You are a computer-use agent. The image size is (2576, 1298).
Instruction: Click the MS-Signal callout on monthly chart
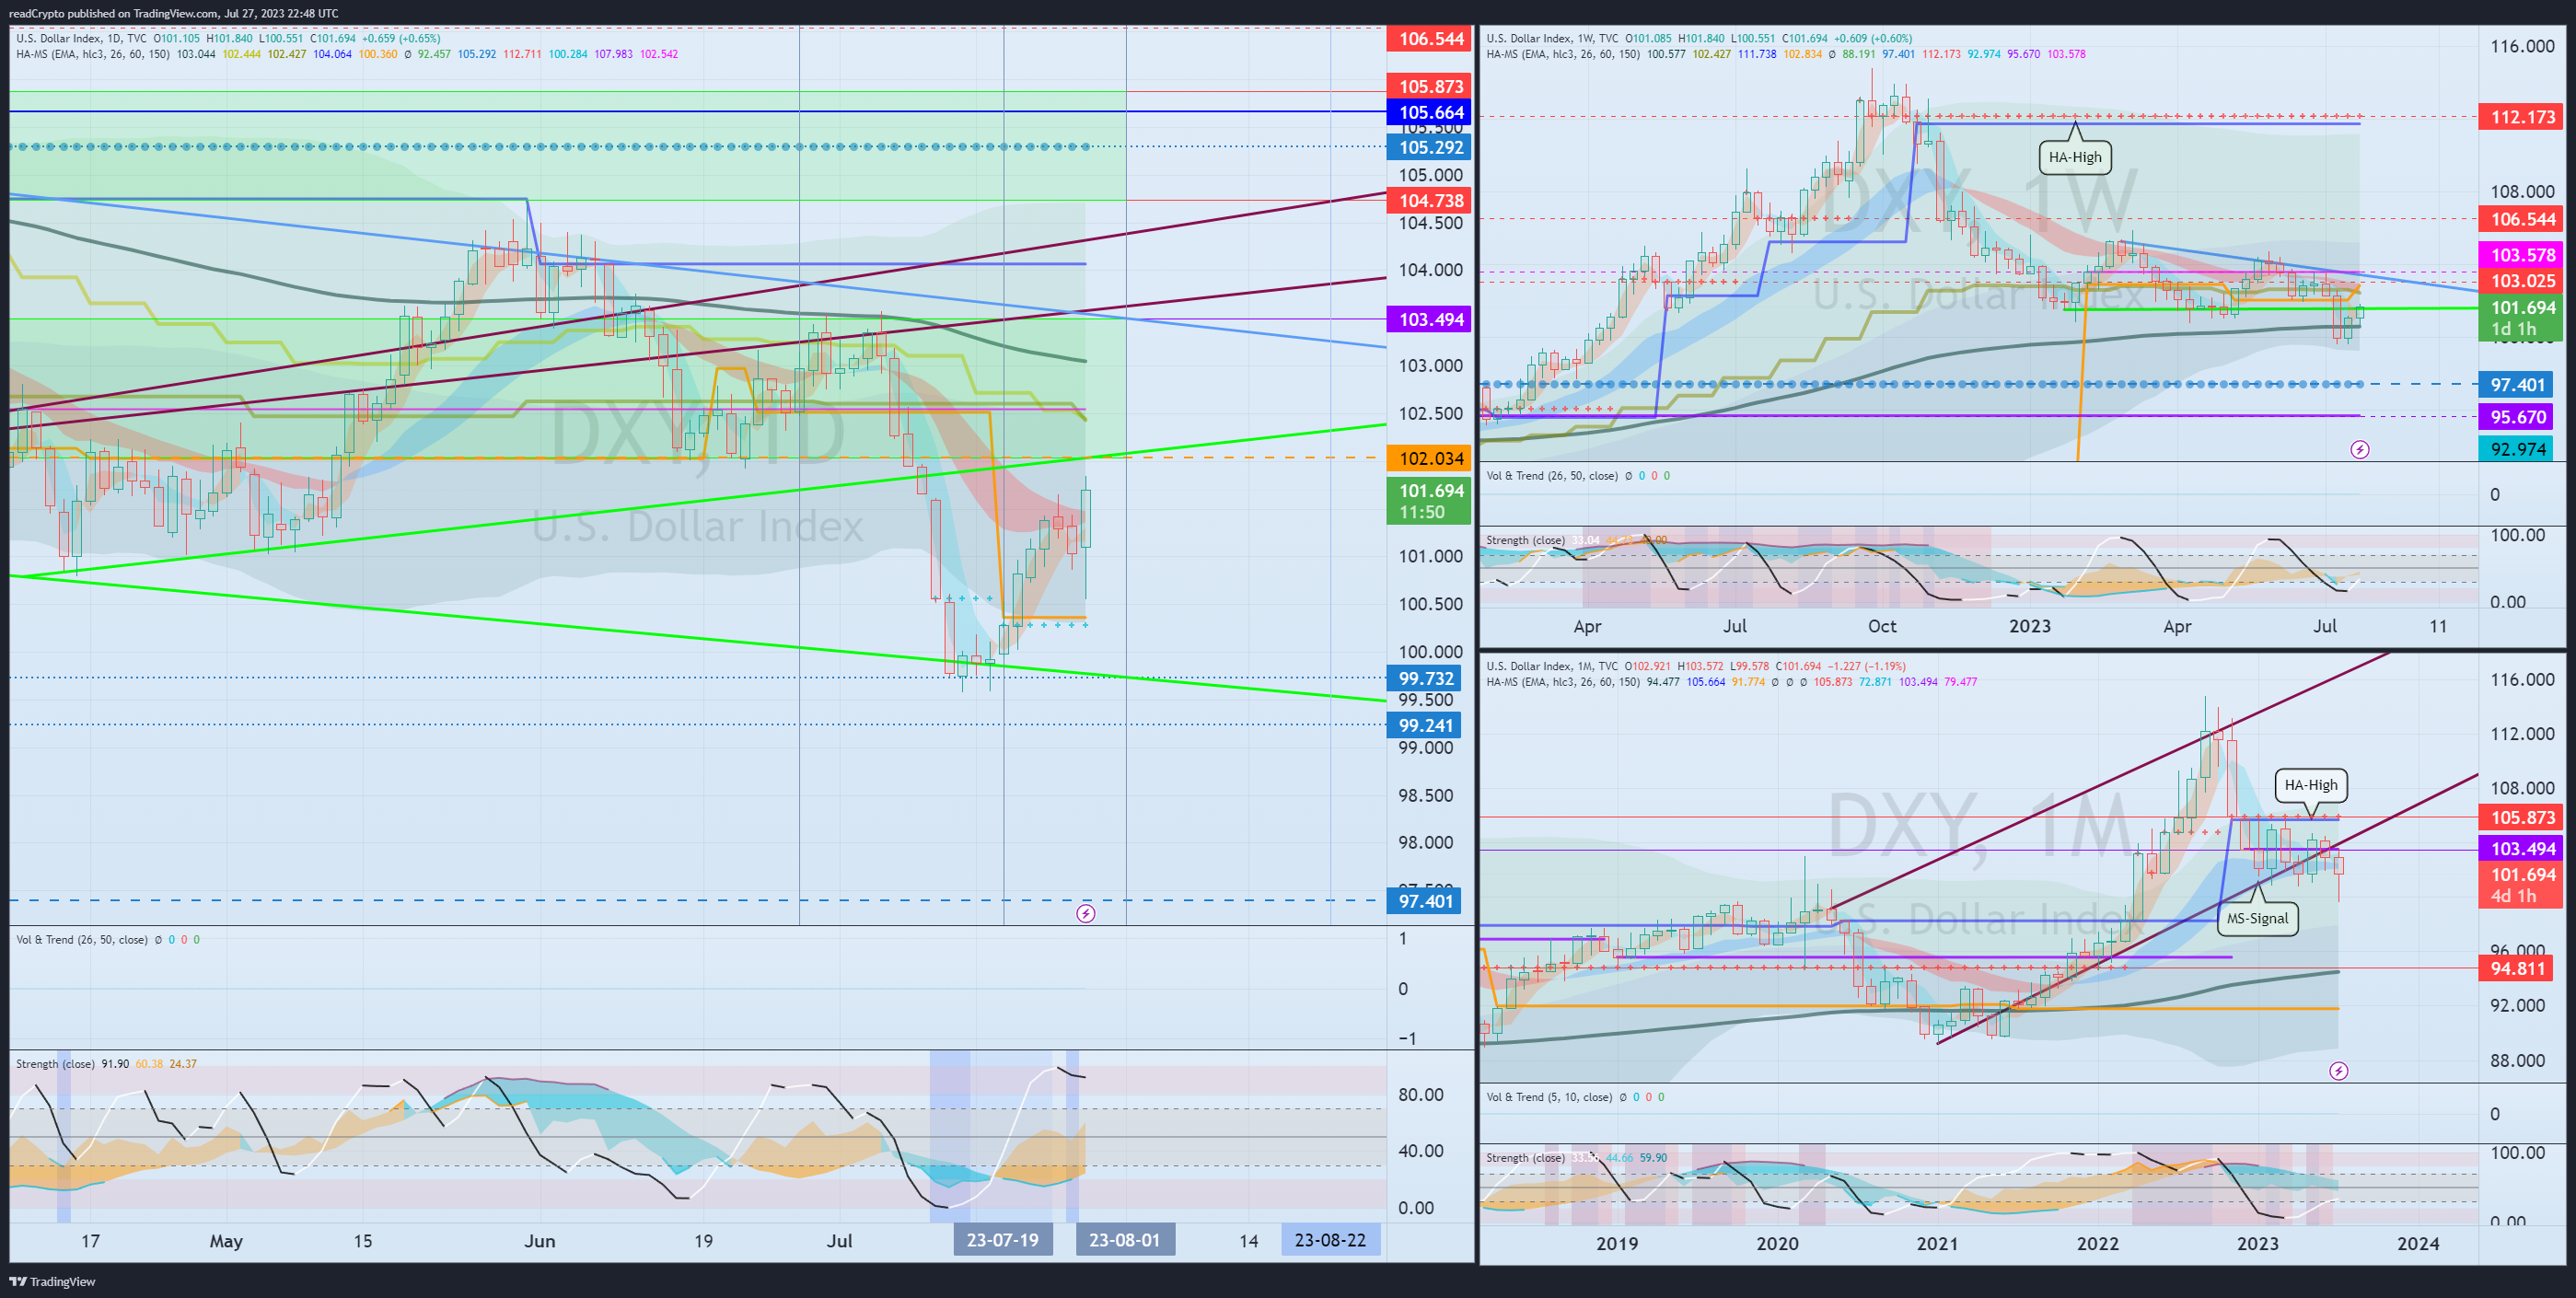pyautogui.click(x=2257, y=918)
